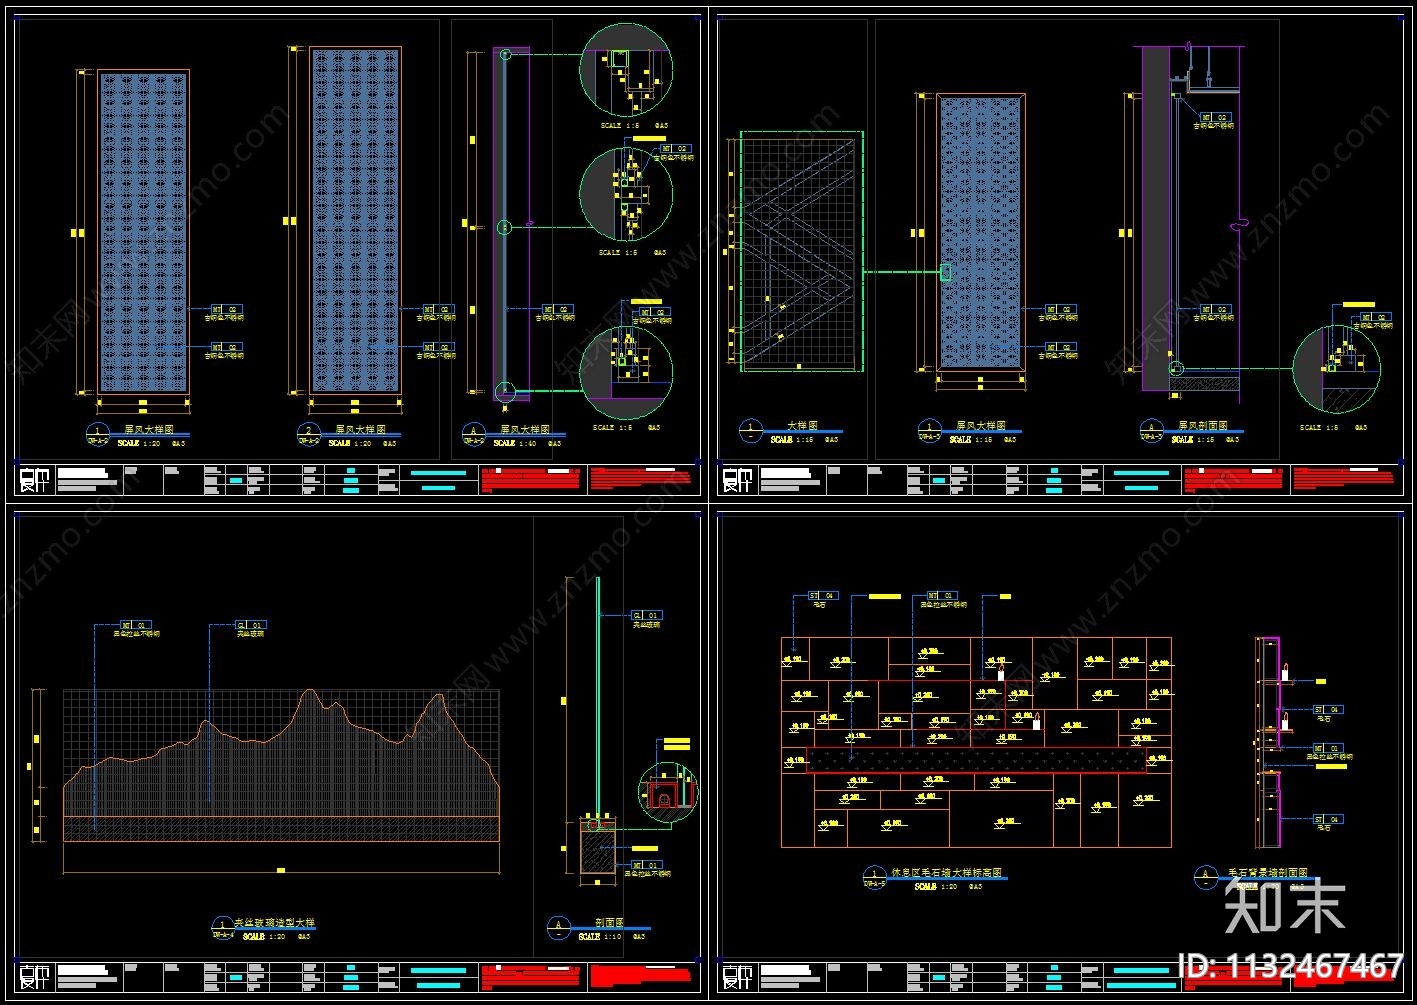Click the circular floor detail in the top-right sheet

pyautogui.click(x=1337, y=369)
